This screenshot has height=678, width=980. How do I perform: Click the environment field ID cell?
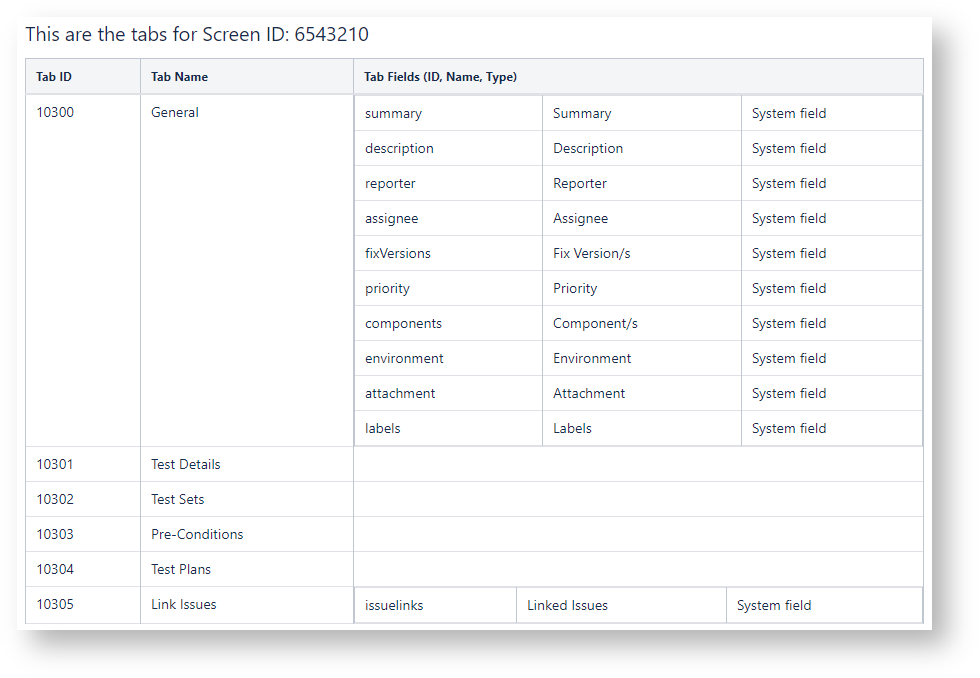tap(404, 359)
